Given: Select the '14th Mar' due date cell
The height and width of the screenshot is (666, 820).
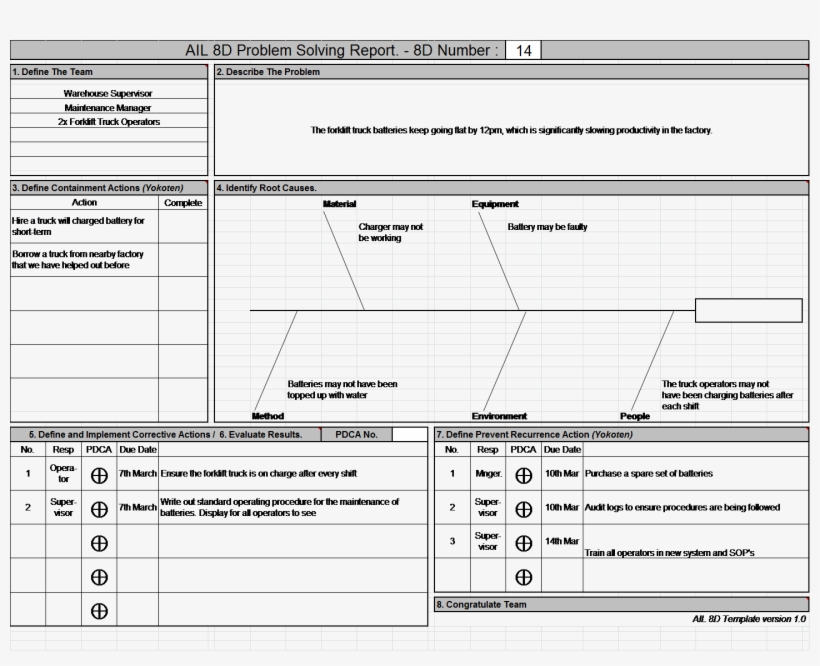Looking at the screenshot, I should [x=562, y=541].
